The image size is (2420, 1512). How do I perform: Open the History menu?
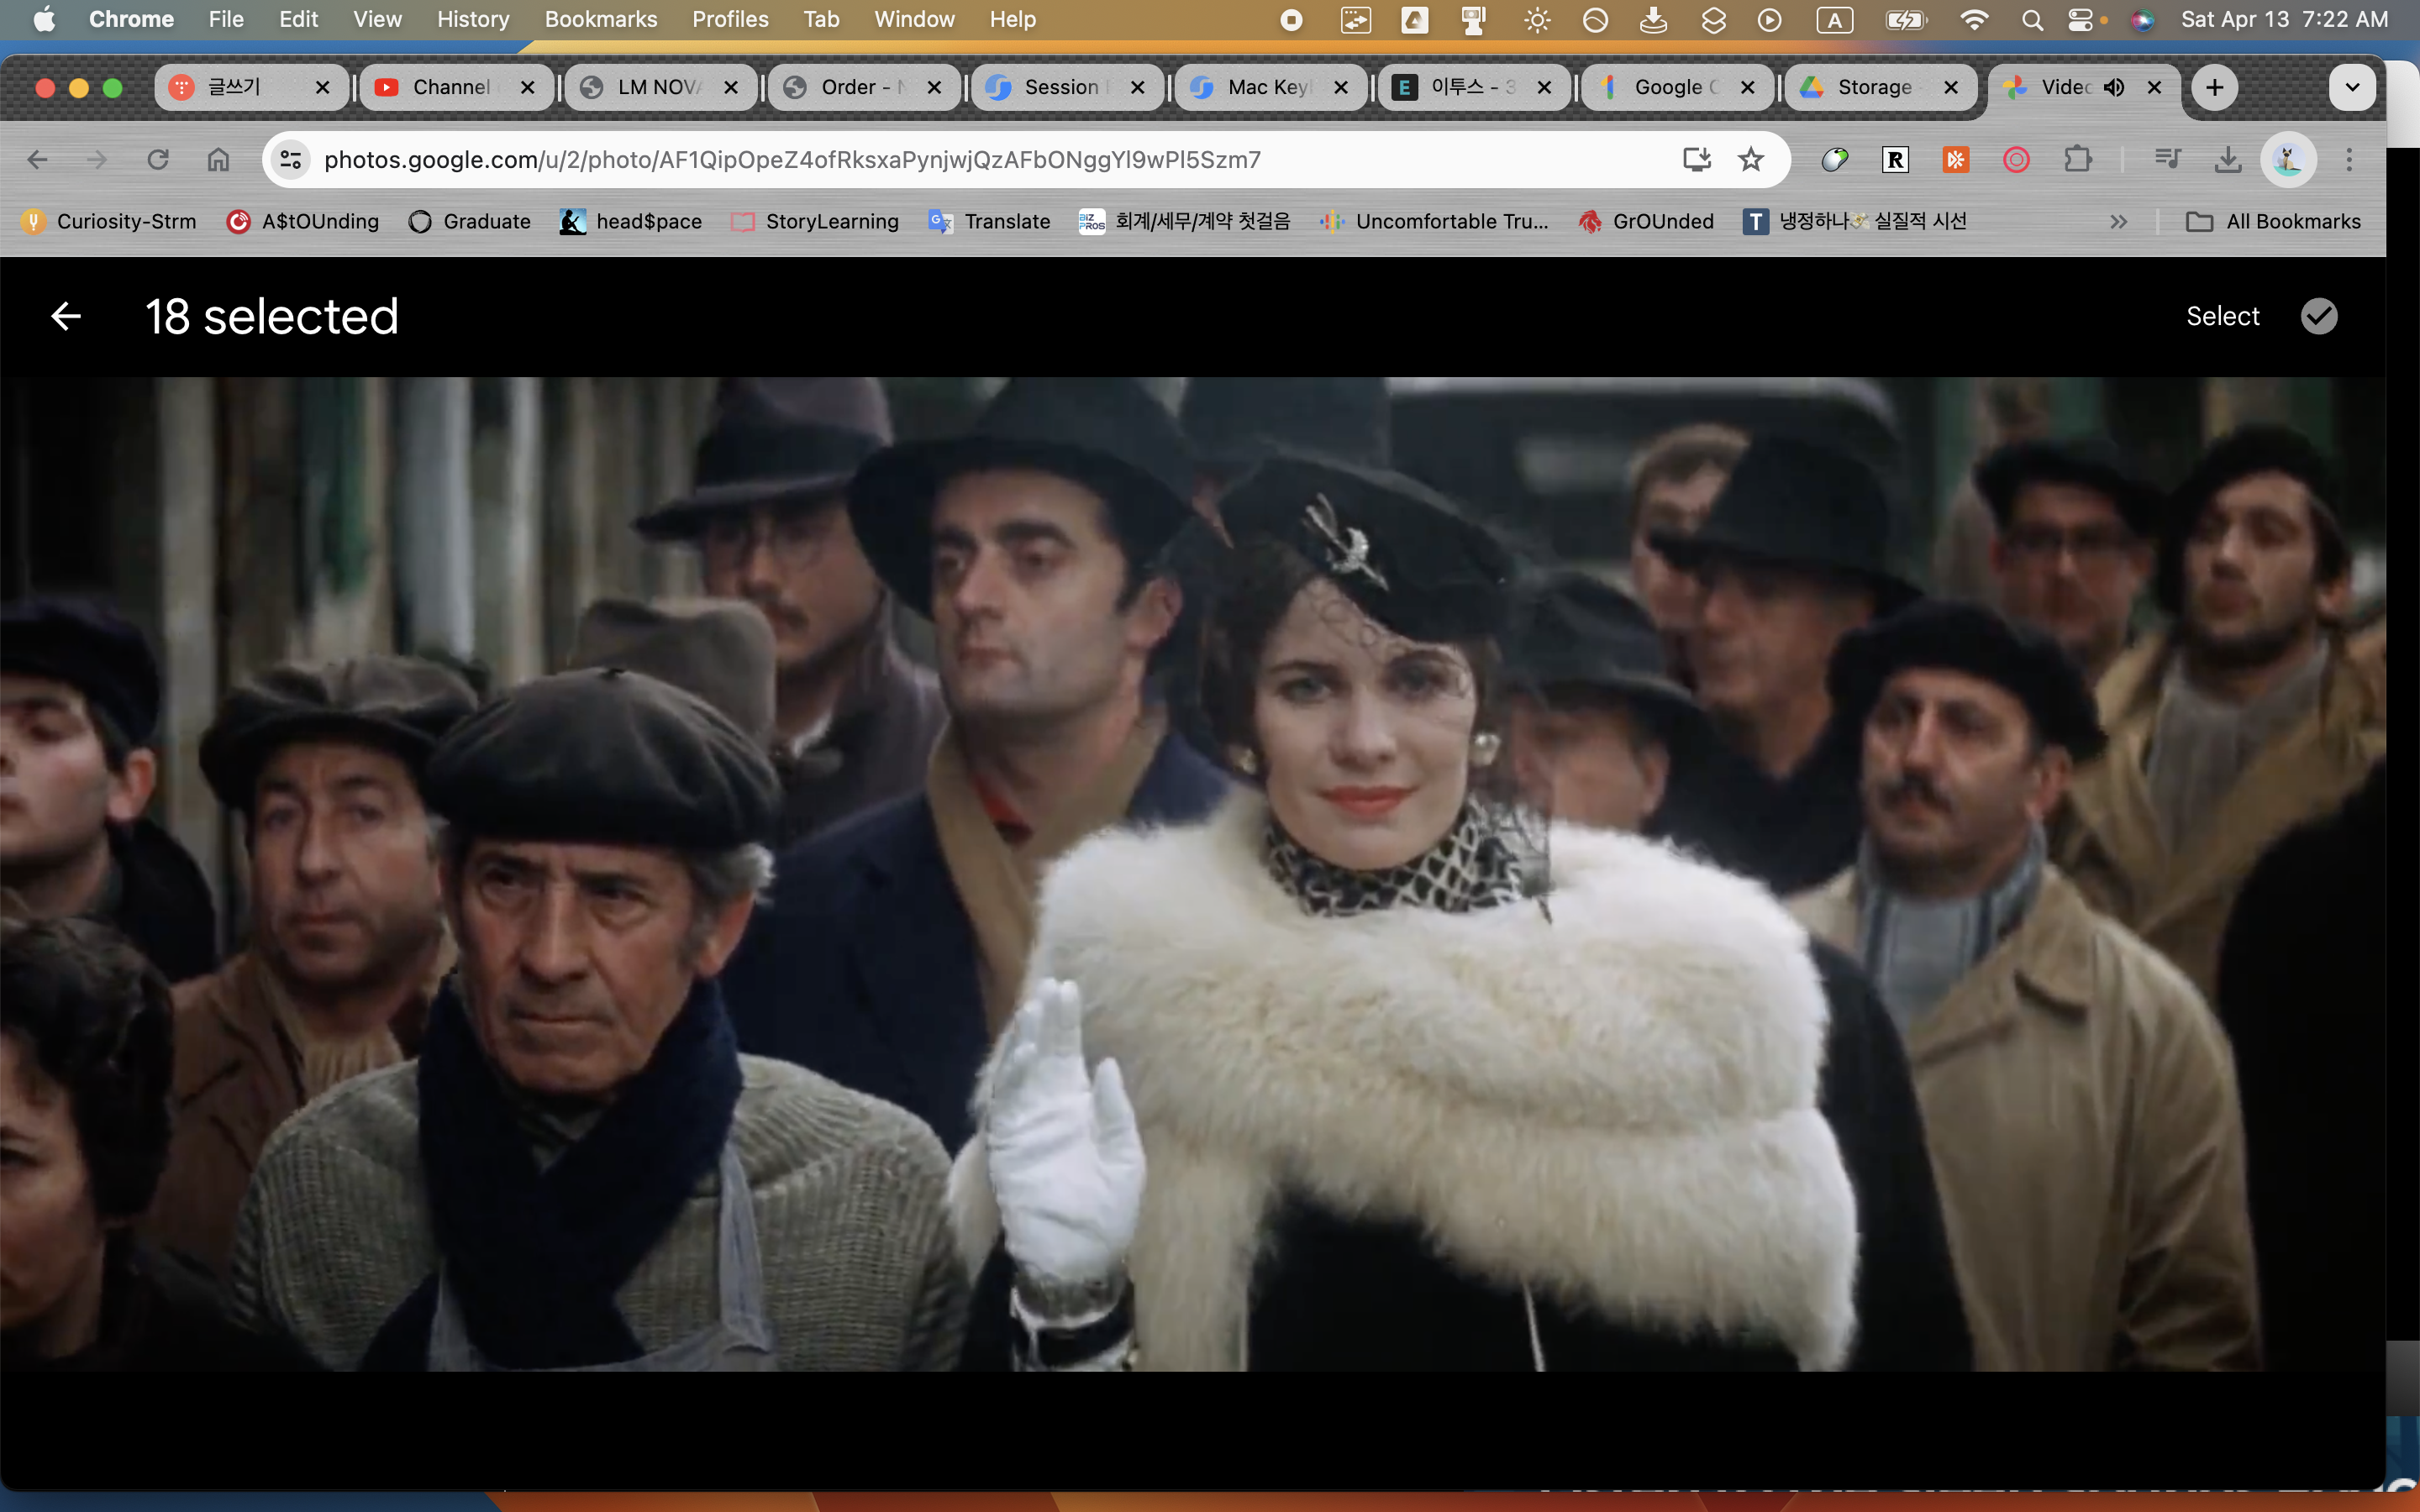473,19
